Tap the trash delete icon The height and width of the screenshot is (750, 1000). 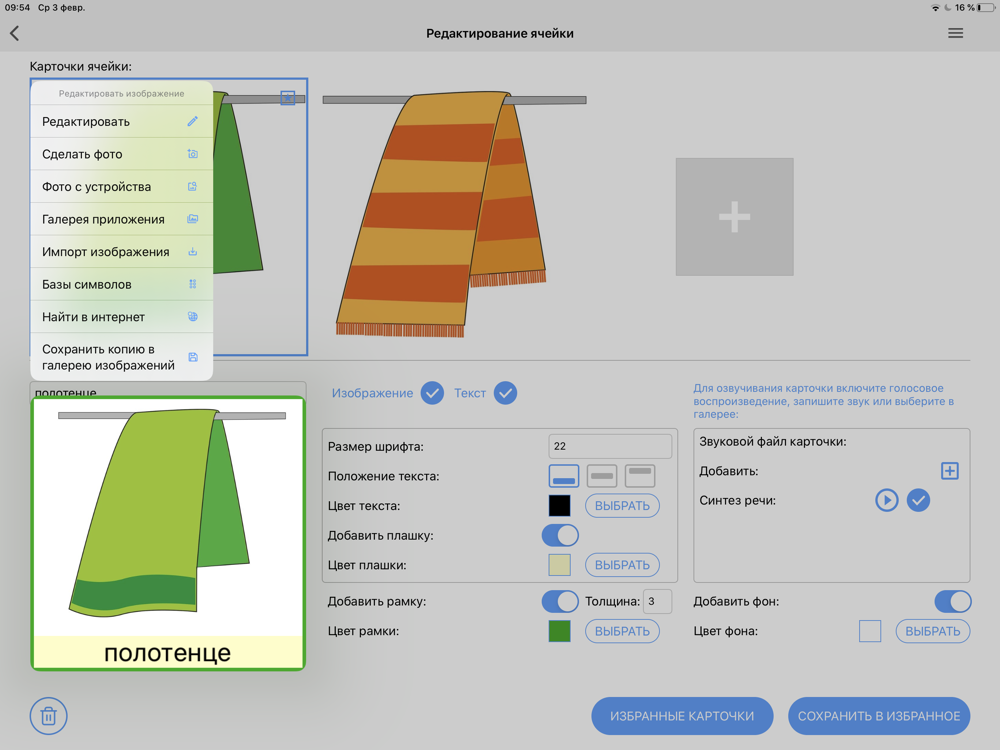48,716
